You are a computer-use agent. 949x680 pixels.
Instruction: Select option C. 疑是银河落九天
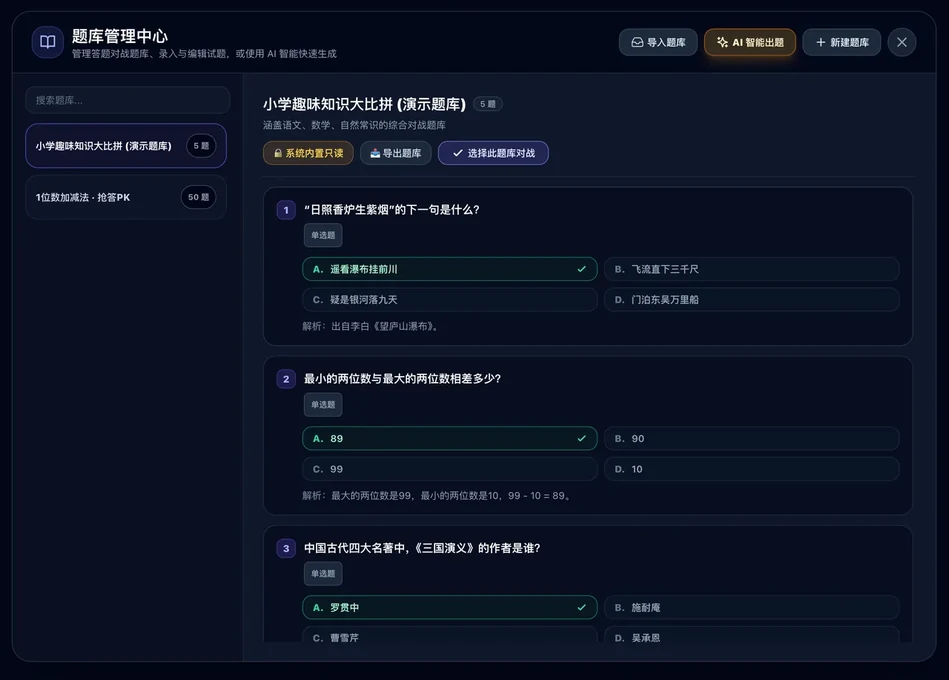click(450, 299)
